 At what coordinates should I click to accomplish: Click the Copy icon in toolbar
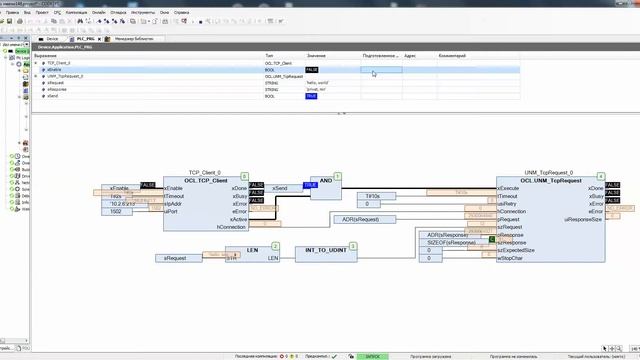(53, 21)
